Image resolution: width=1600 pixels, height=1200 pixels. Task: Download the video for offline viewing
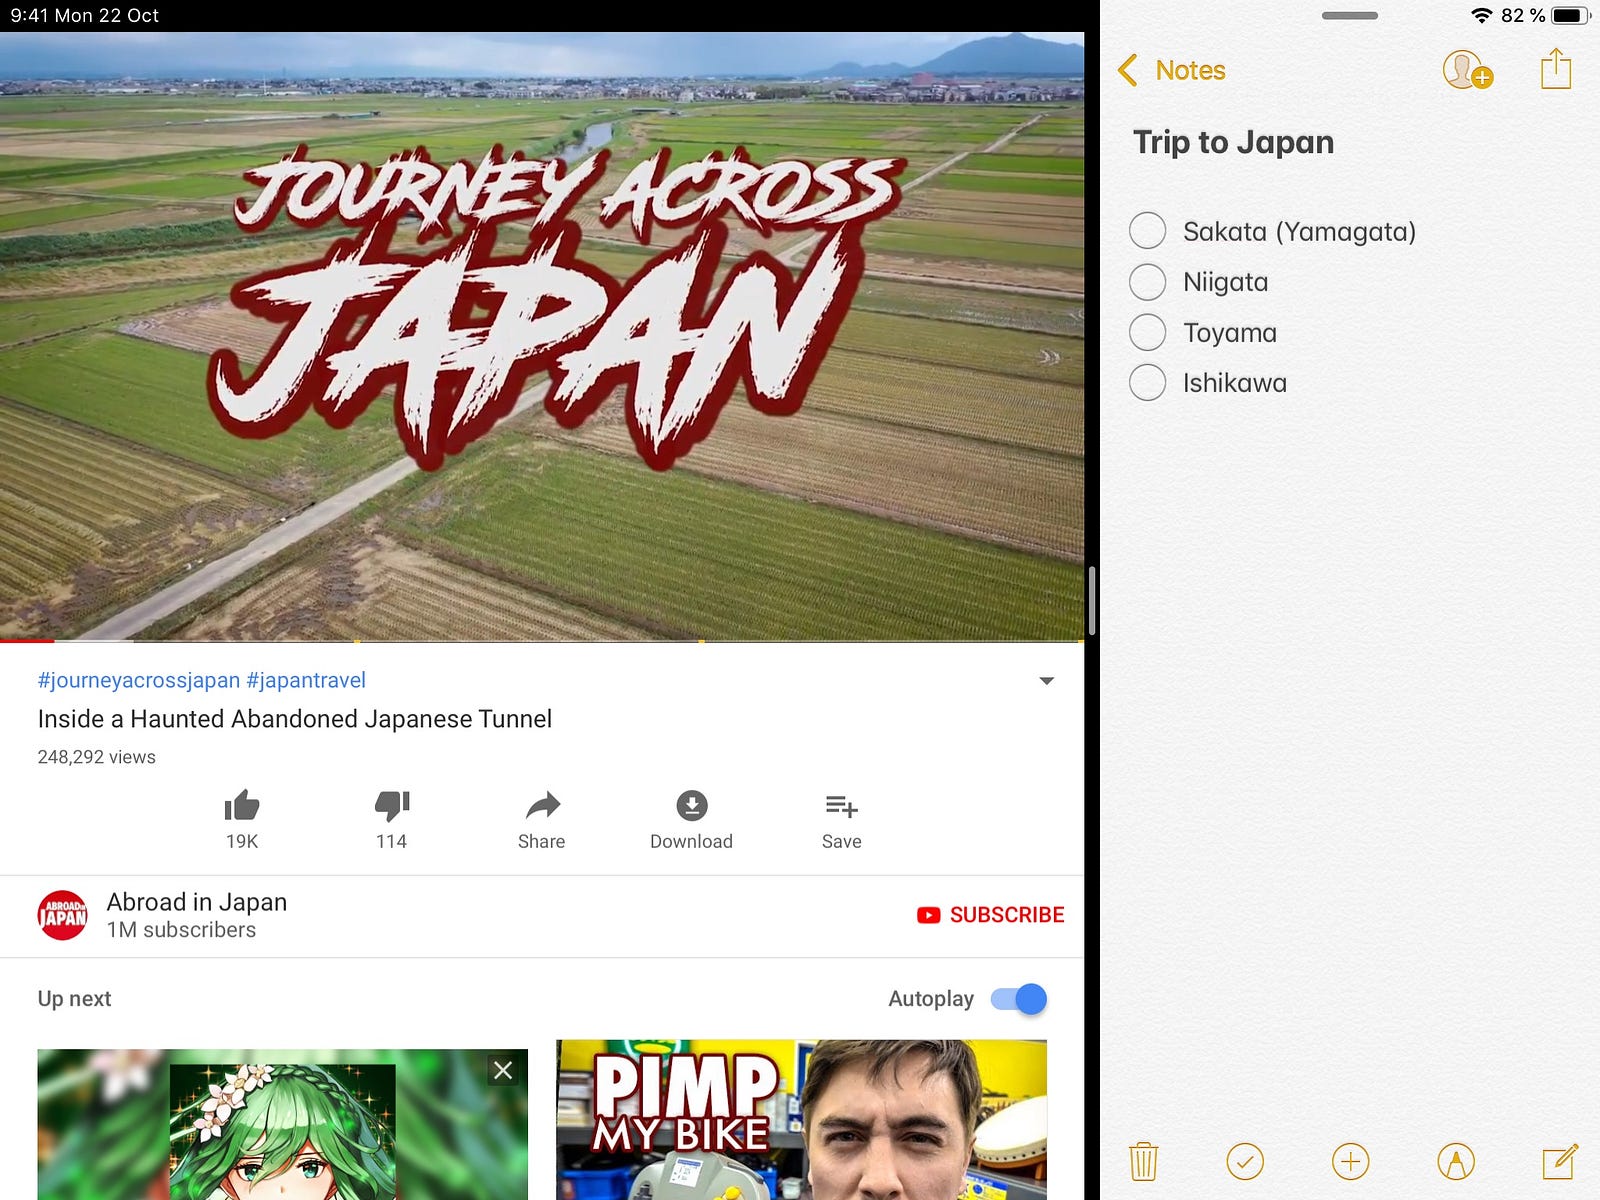(691, 805)
